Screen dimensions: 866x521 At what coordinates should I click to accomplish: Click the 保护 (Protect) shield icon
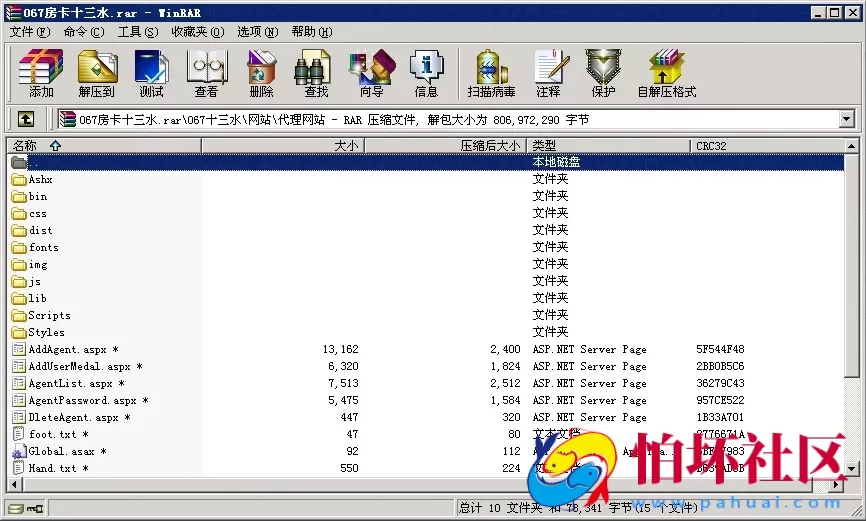point(603,73)
